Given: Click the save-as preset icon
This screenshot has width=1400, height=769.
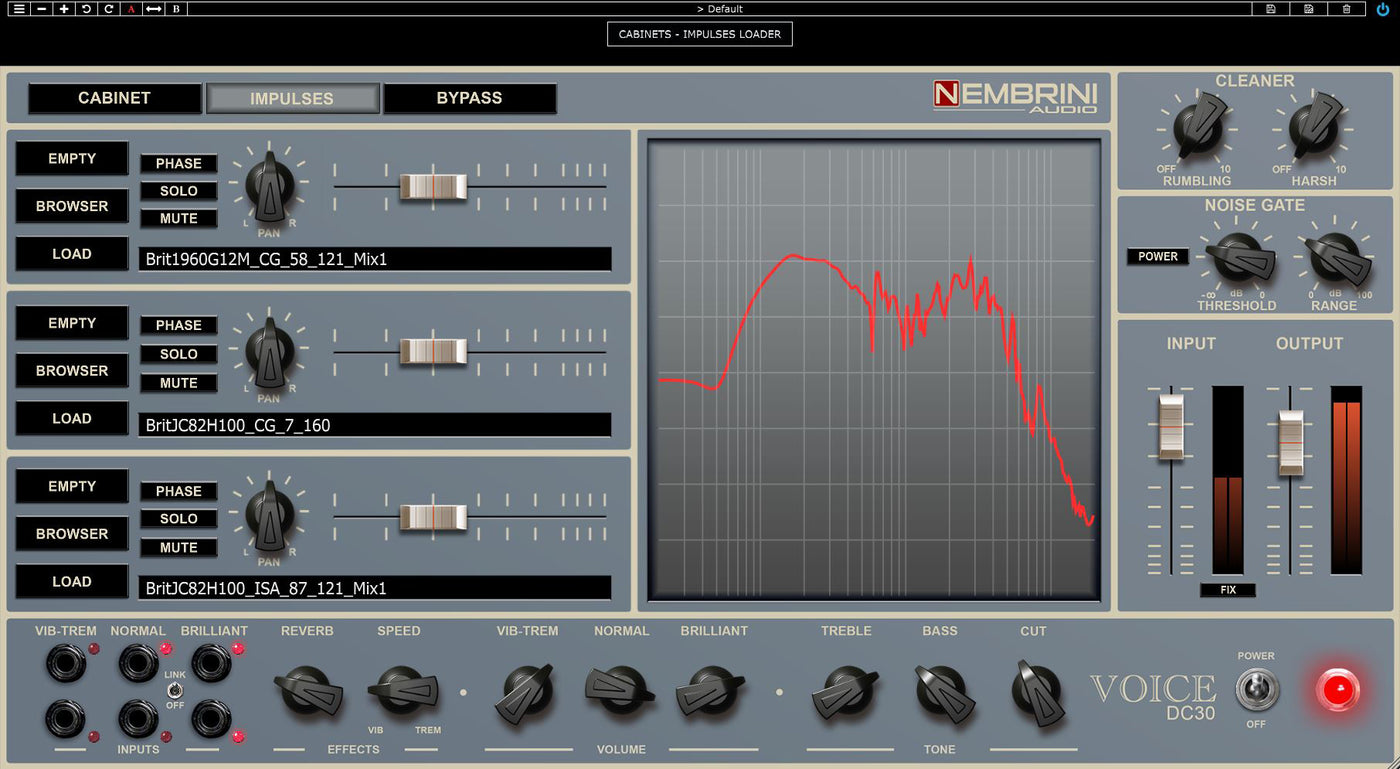Looking at the screenshot, I should [1309, 9].
